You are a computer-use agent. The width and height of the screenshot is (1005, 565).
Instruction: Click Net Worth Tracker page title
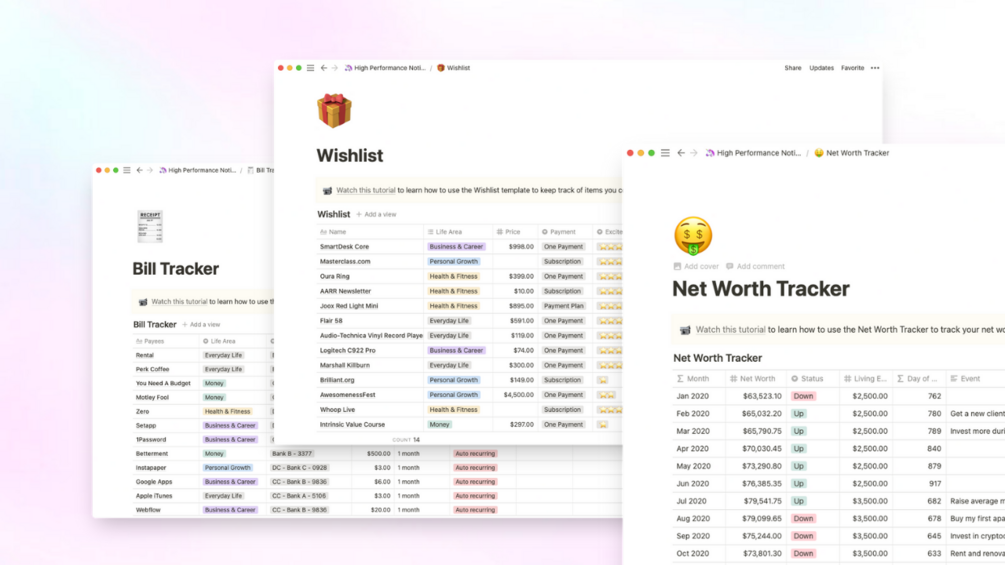click(x=761, y=289)
